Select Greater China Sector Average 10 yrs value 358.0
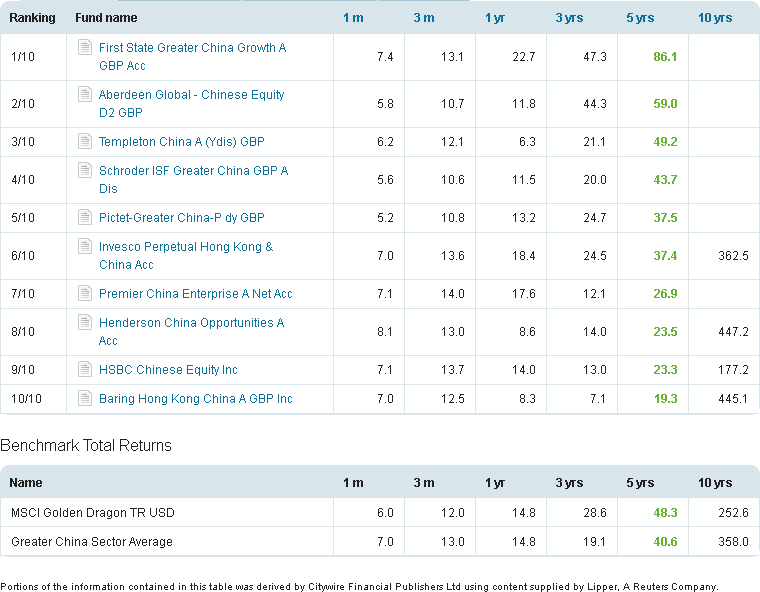This screenshot has width=760, height=592. pyautogui.click(x=733, y=542)
